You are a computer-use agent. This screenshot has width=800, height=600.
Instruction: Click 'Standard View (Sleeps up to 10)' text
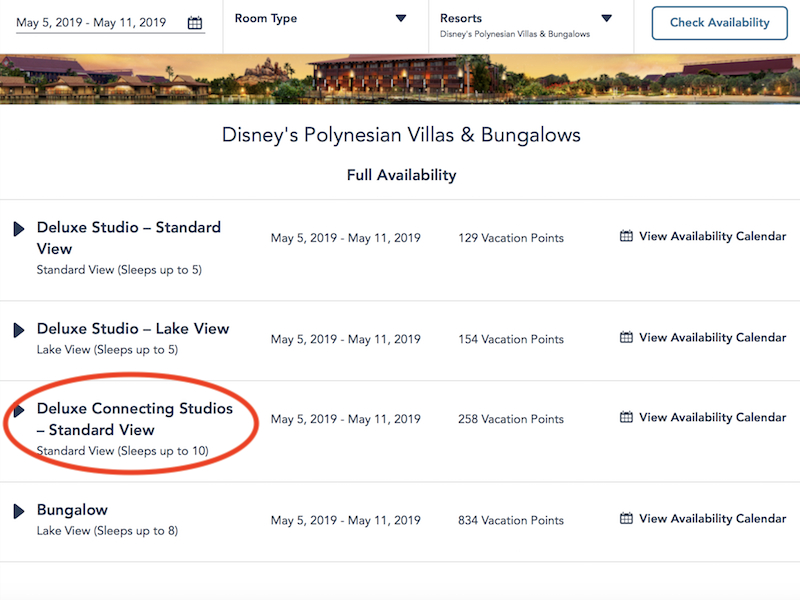point(122,451)
